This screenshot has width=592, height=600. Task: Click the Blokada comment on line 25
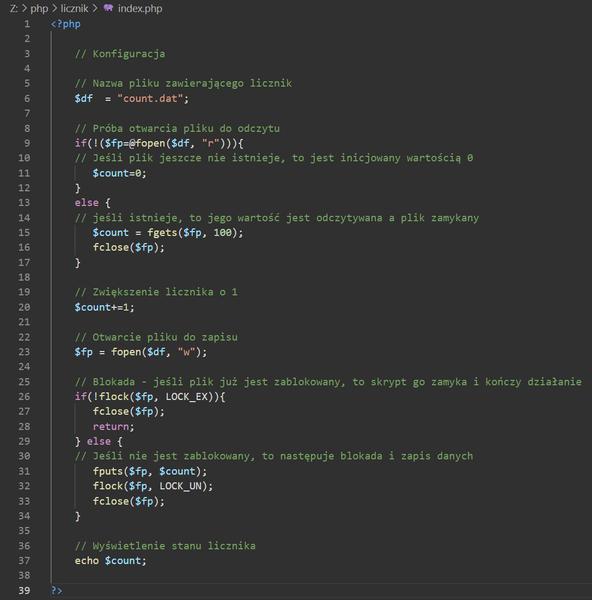328,382
